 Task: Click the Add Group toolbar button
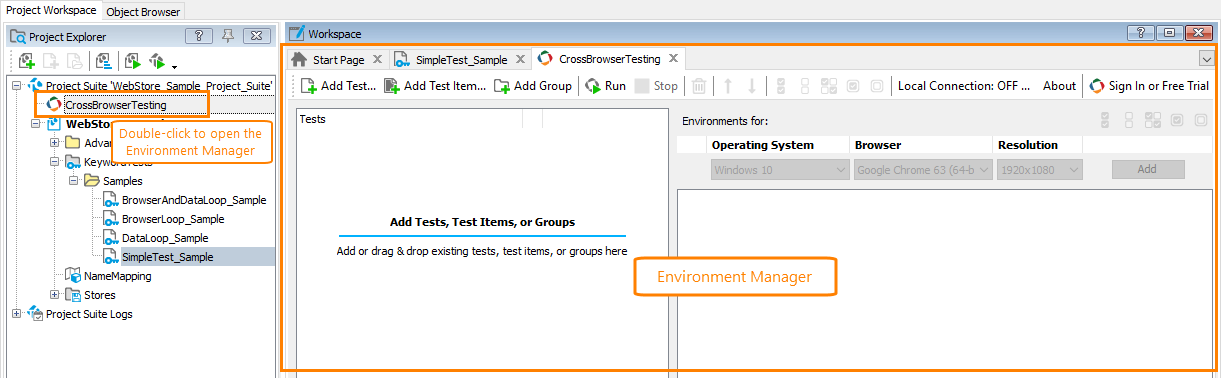tap(532, 86)
